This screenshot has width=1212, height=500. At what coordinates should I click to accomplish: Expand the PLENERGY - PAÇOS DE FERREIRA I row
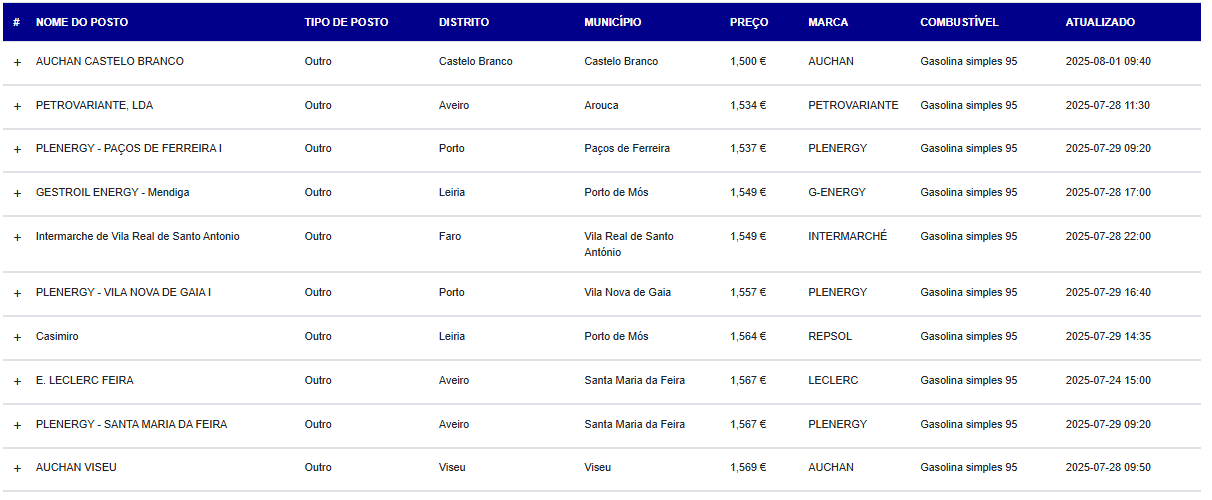click(16, 149)
